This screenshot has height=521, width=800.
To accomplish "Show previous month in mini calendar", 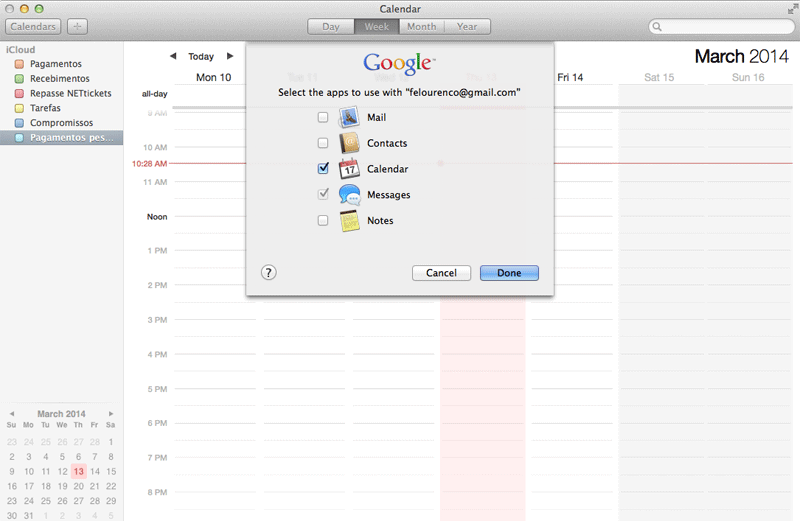I will click(x=12, y=414).
